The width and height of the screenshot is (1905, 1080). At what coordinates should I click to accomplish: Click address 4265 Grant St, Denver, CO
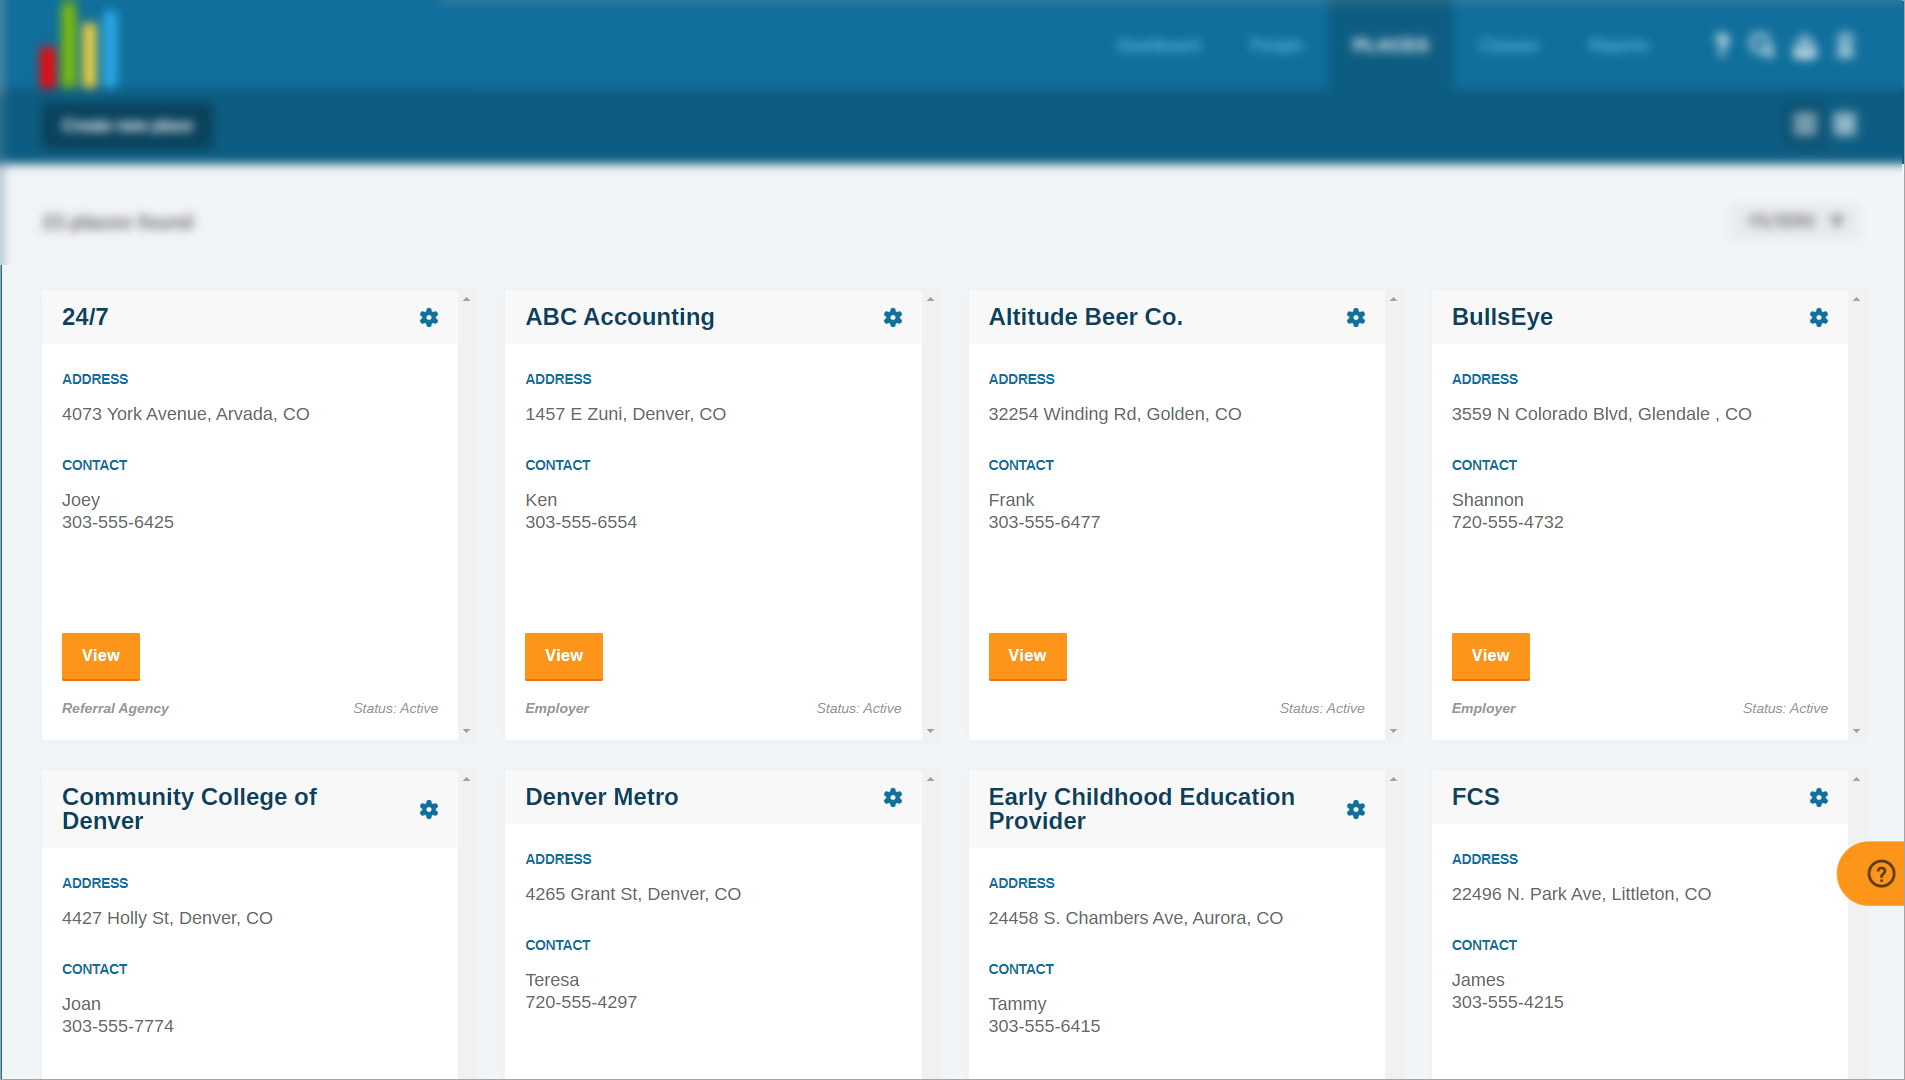pyautogui.click(x=633, y=894)
